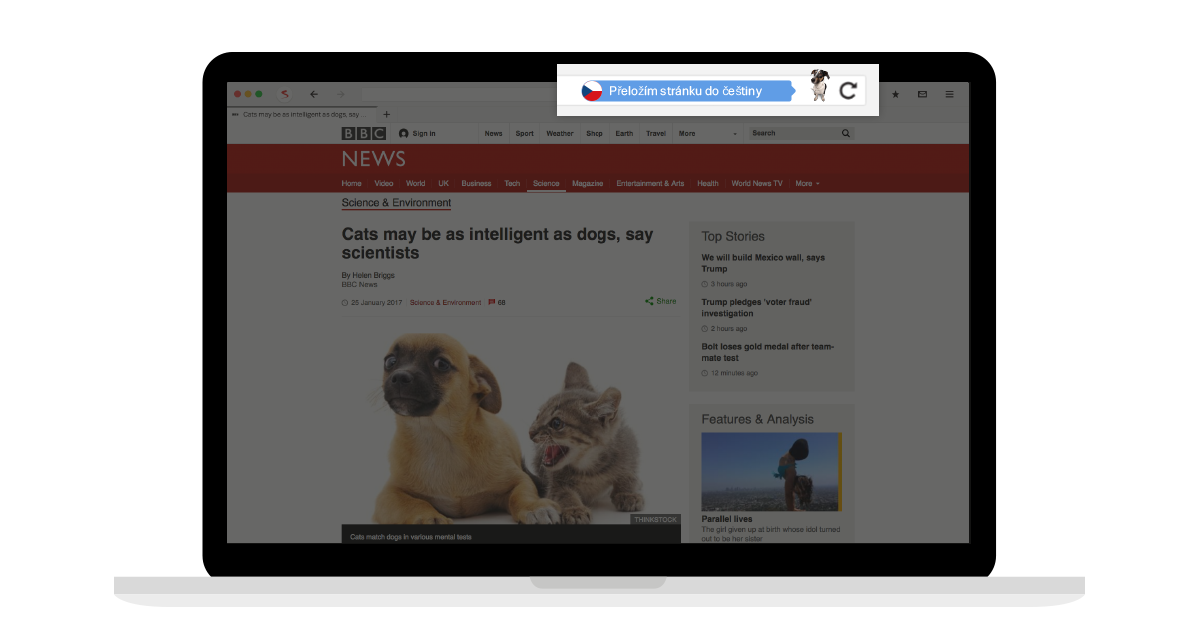This screenshot has width=1200, height=630.
Task: Open the Entertainment & Arts section
Action: (650, 184)
